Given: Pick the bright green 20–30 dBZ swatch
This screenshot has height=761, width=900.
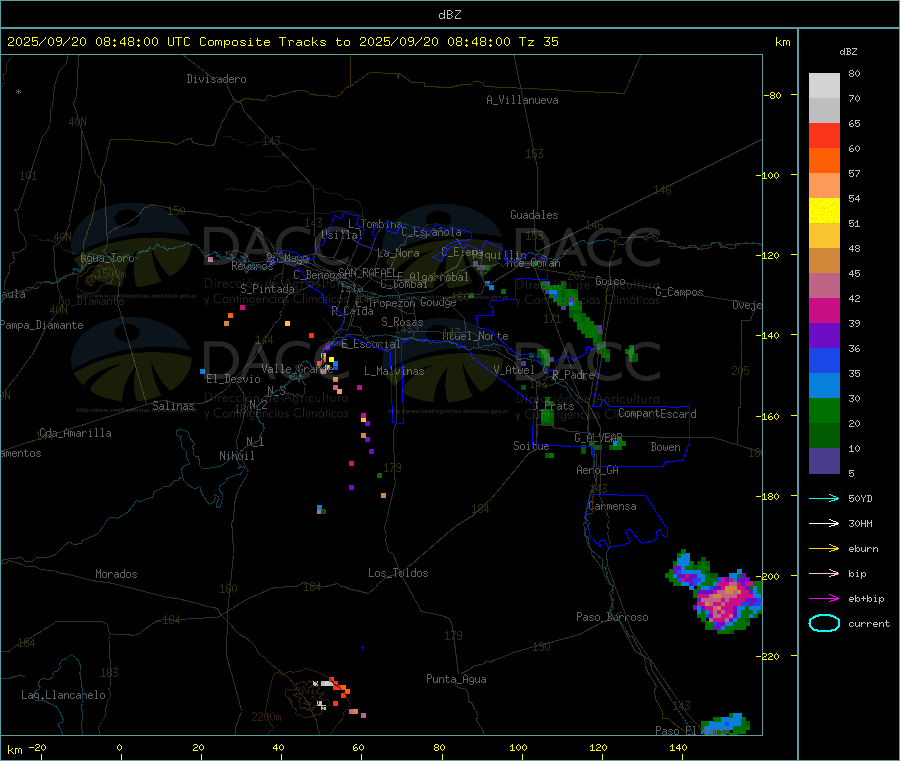Looking at the screenshot, I should click(x=824, y=410).
